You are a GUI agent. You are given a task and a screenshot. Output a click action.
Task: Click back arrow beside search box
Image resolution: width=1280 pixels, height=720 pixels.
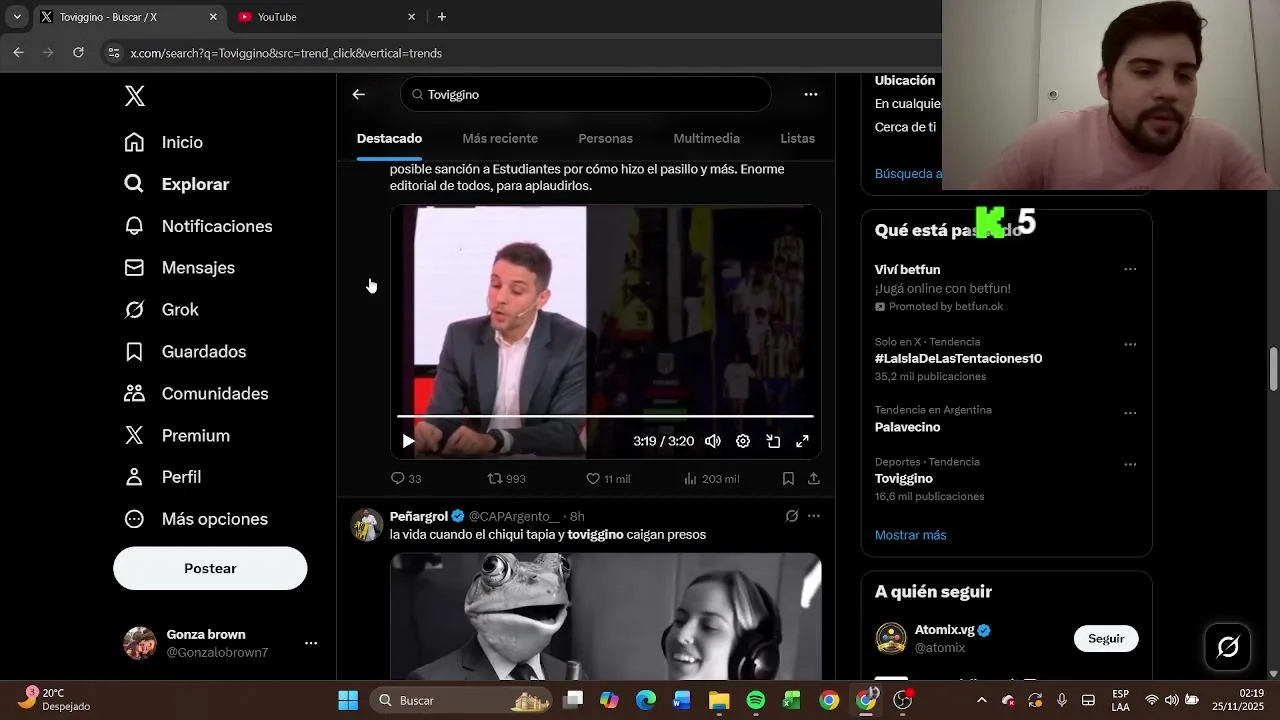359,94
